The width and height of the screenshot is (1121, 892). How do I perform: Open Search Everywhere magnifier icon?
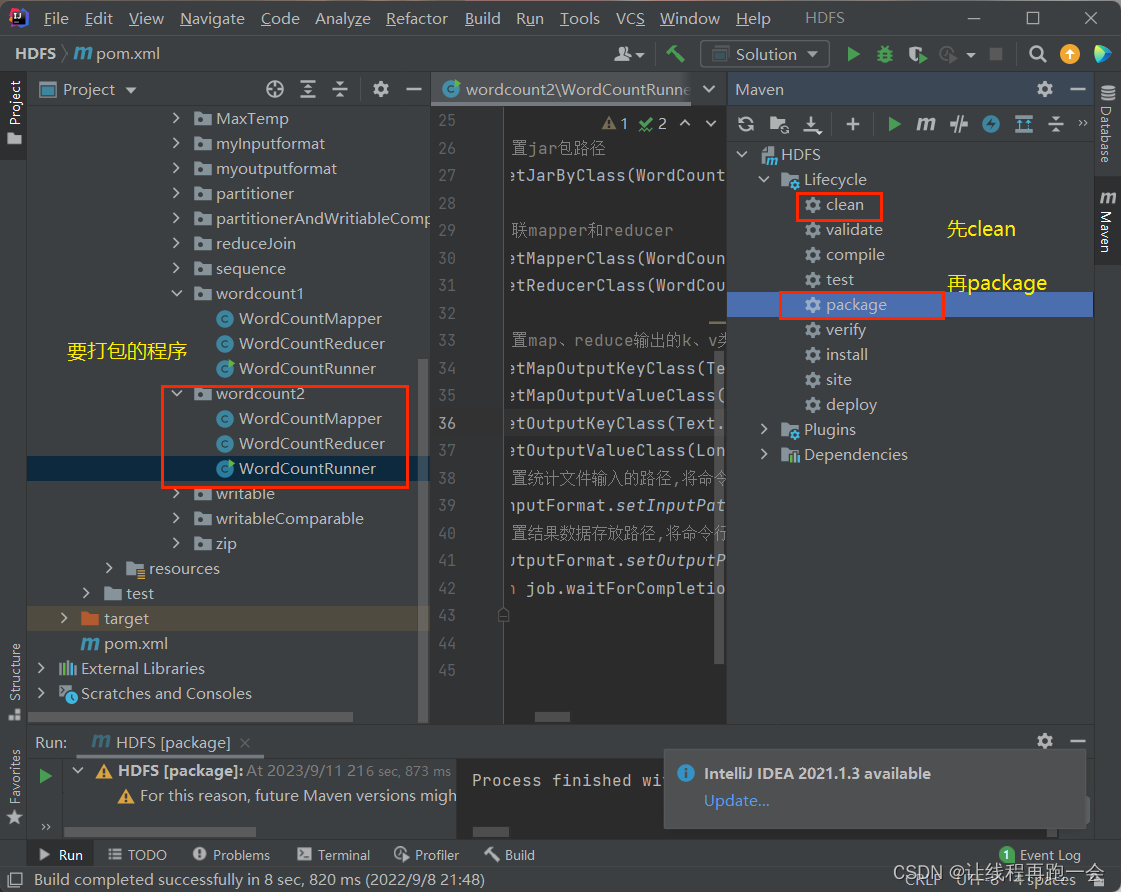(x=1038, y=54)
